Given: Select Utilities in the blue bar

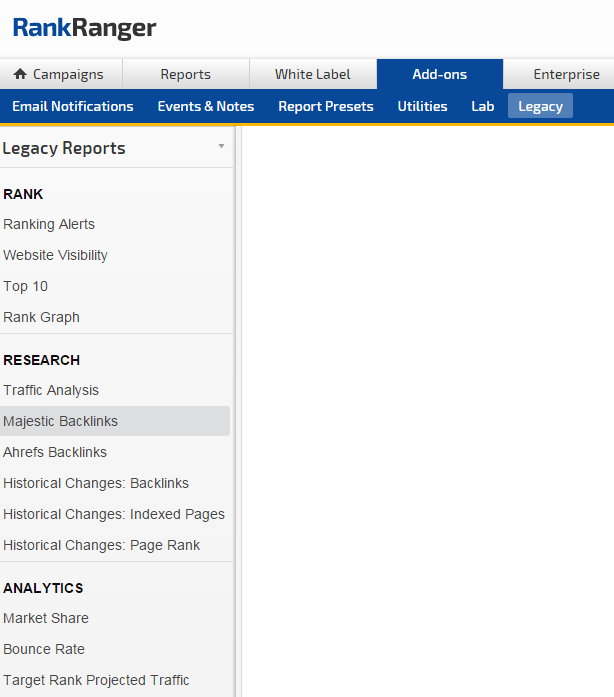Looking at the screenshot, I should tap(422, 106).
